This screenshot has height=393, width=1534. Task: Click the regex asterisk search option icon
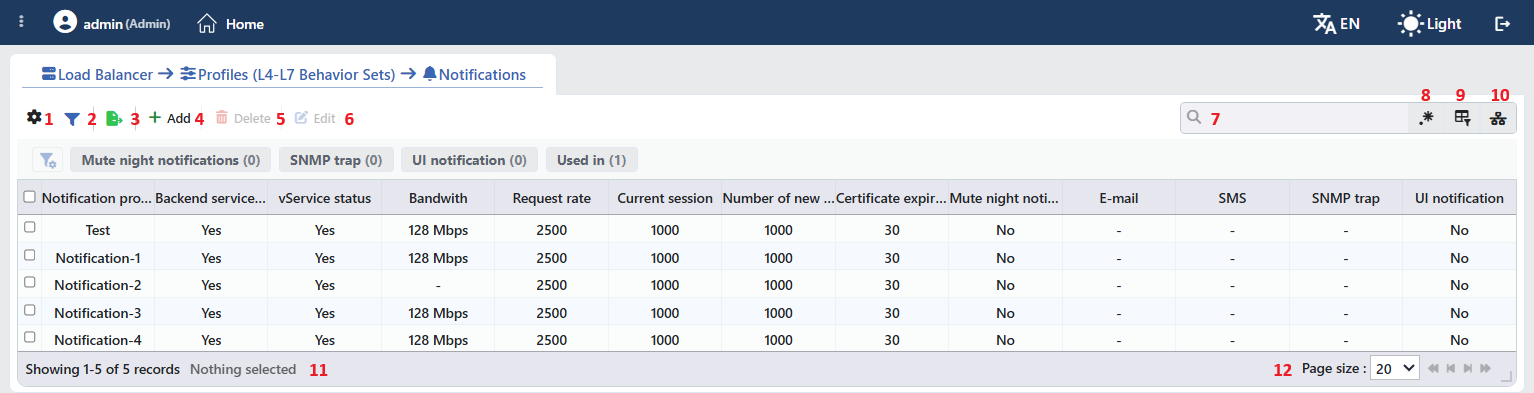click(1426, 118)
